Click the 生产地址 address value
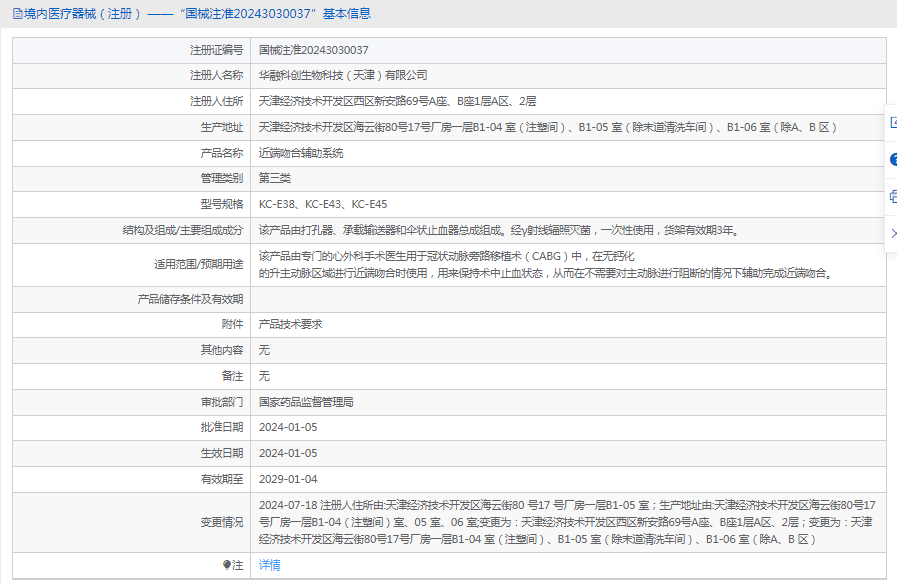The image size is (897, 585). (547, 127)
